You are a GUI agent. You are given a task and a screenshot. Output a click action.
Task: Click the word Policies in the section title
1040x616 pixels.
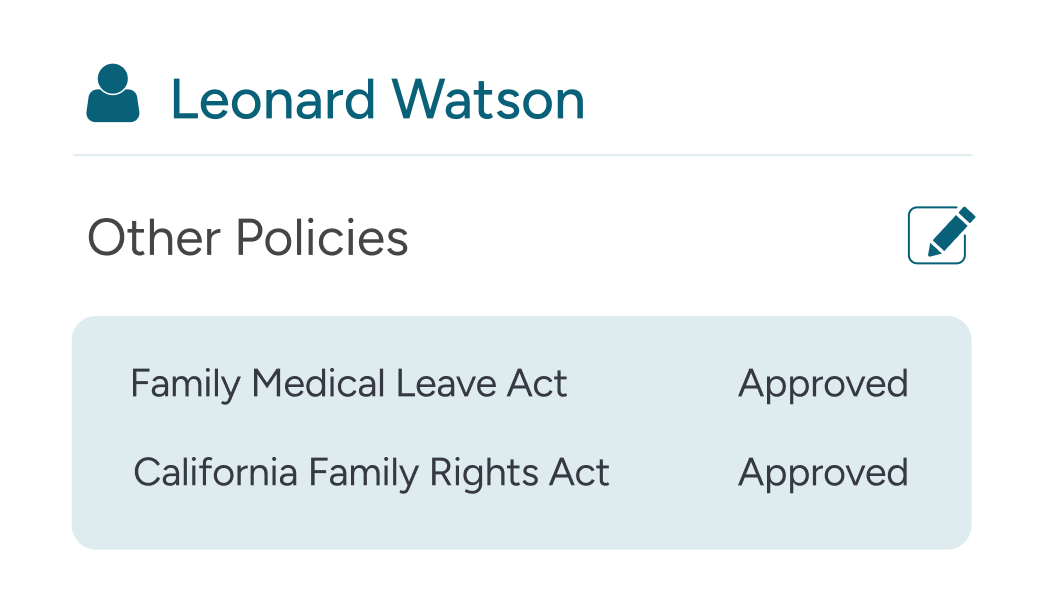pyautogui.click(x=322, y=237)
